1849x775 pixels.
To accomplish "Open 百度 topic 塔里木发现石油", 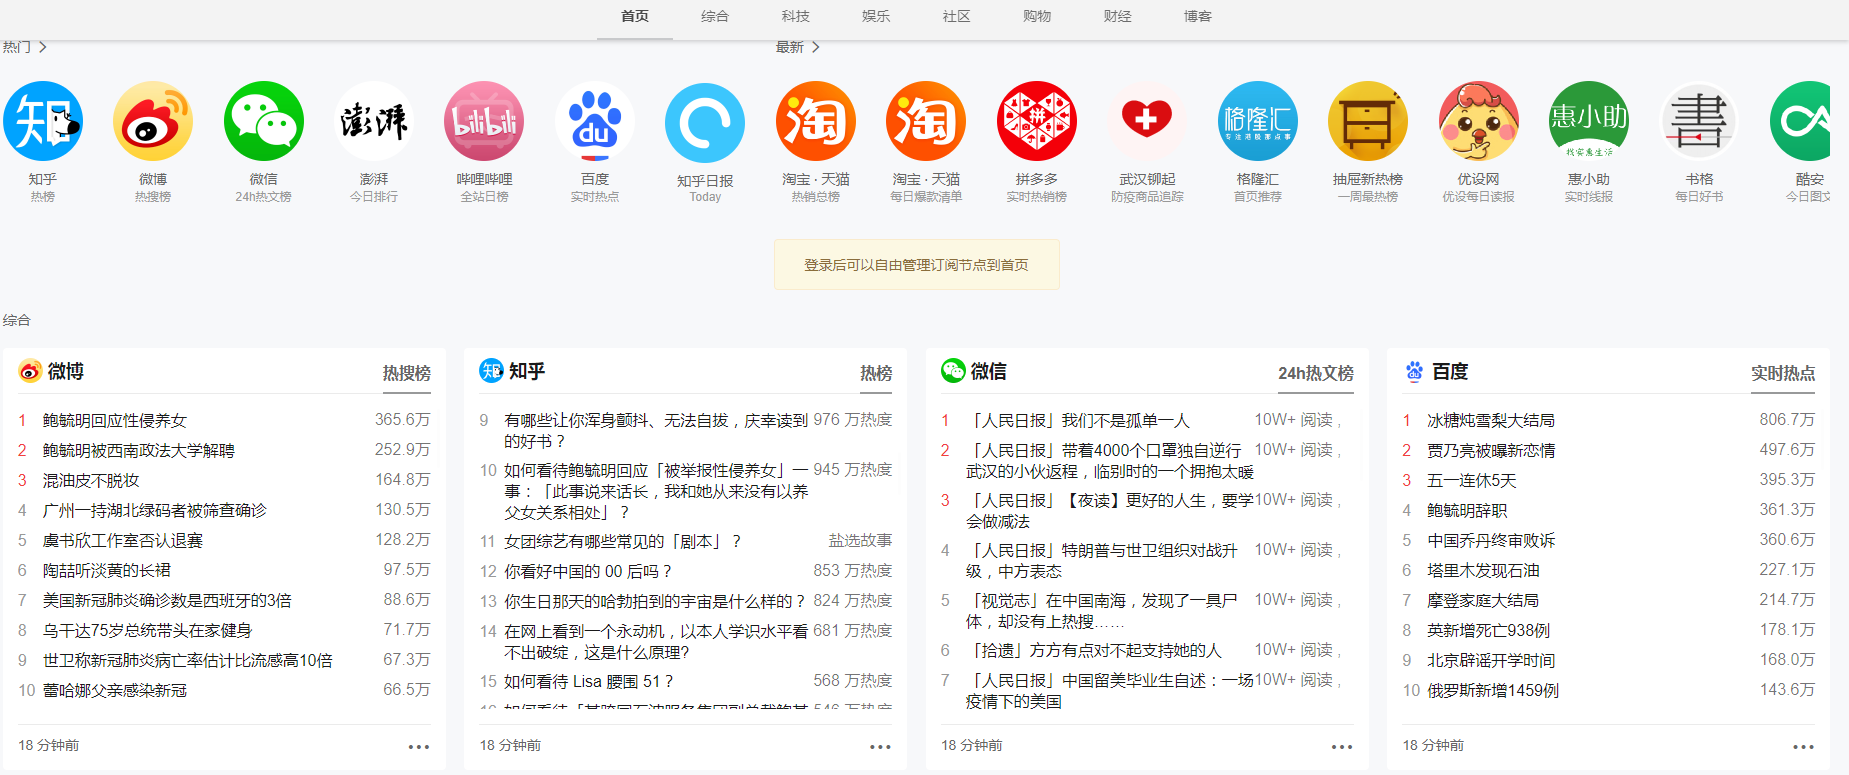I will 1483,571.
